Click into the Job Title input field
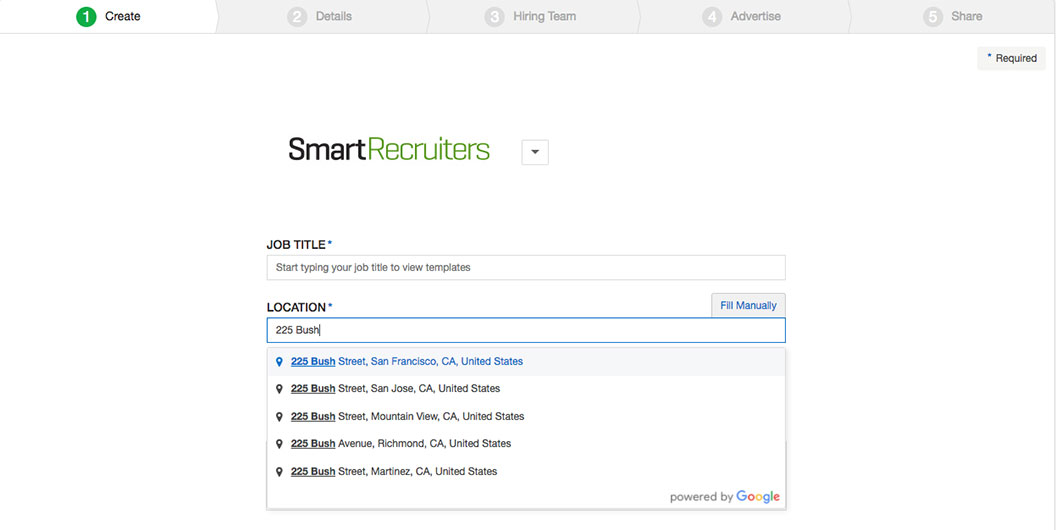This screenshot has height=530, width=1056. tap(526, 268)
